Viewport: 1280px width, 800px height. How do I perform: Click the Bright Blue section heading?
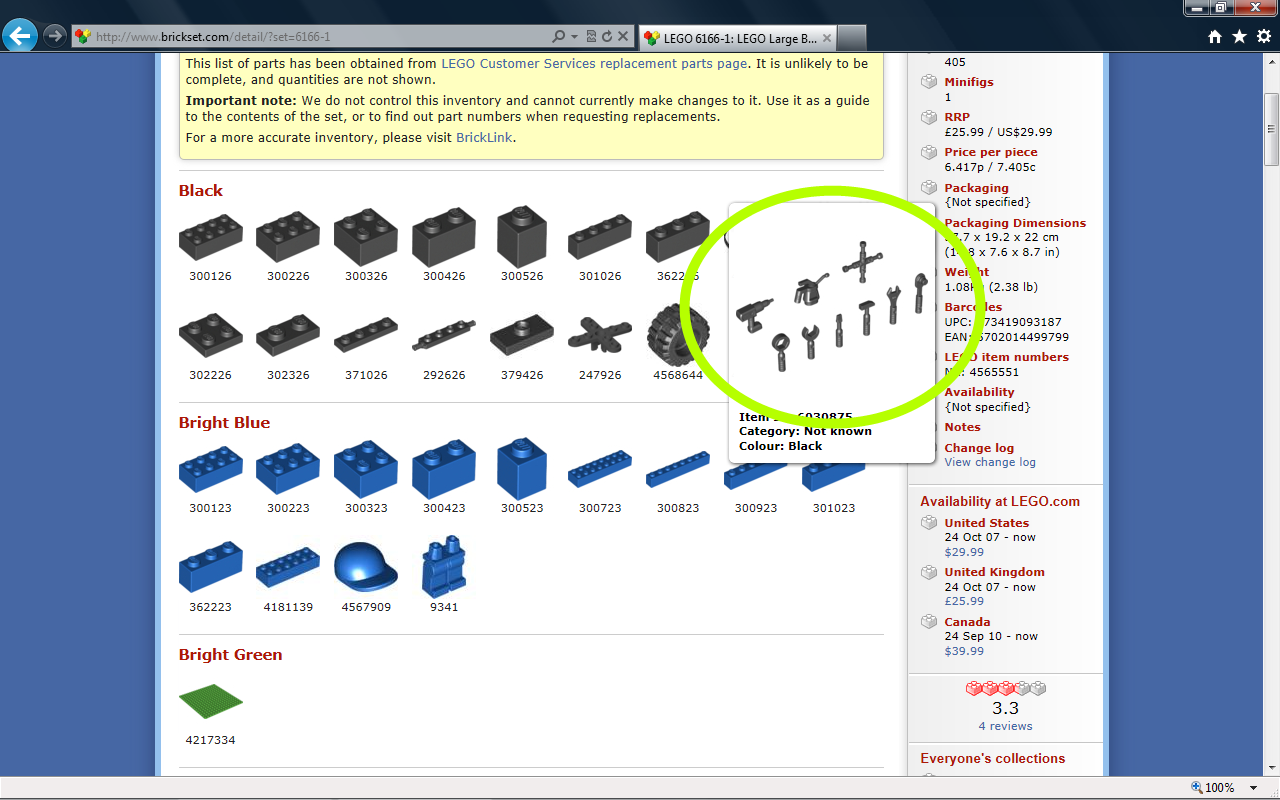click(224, 422)
